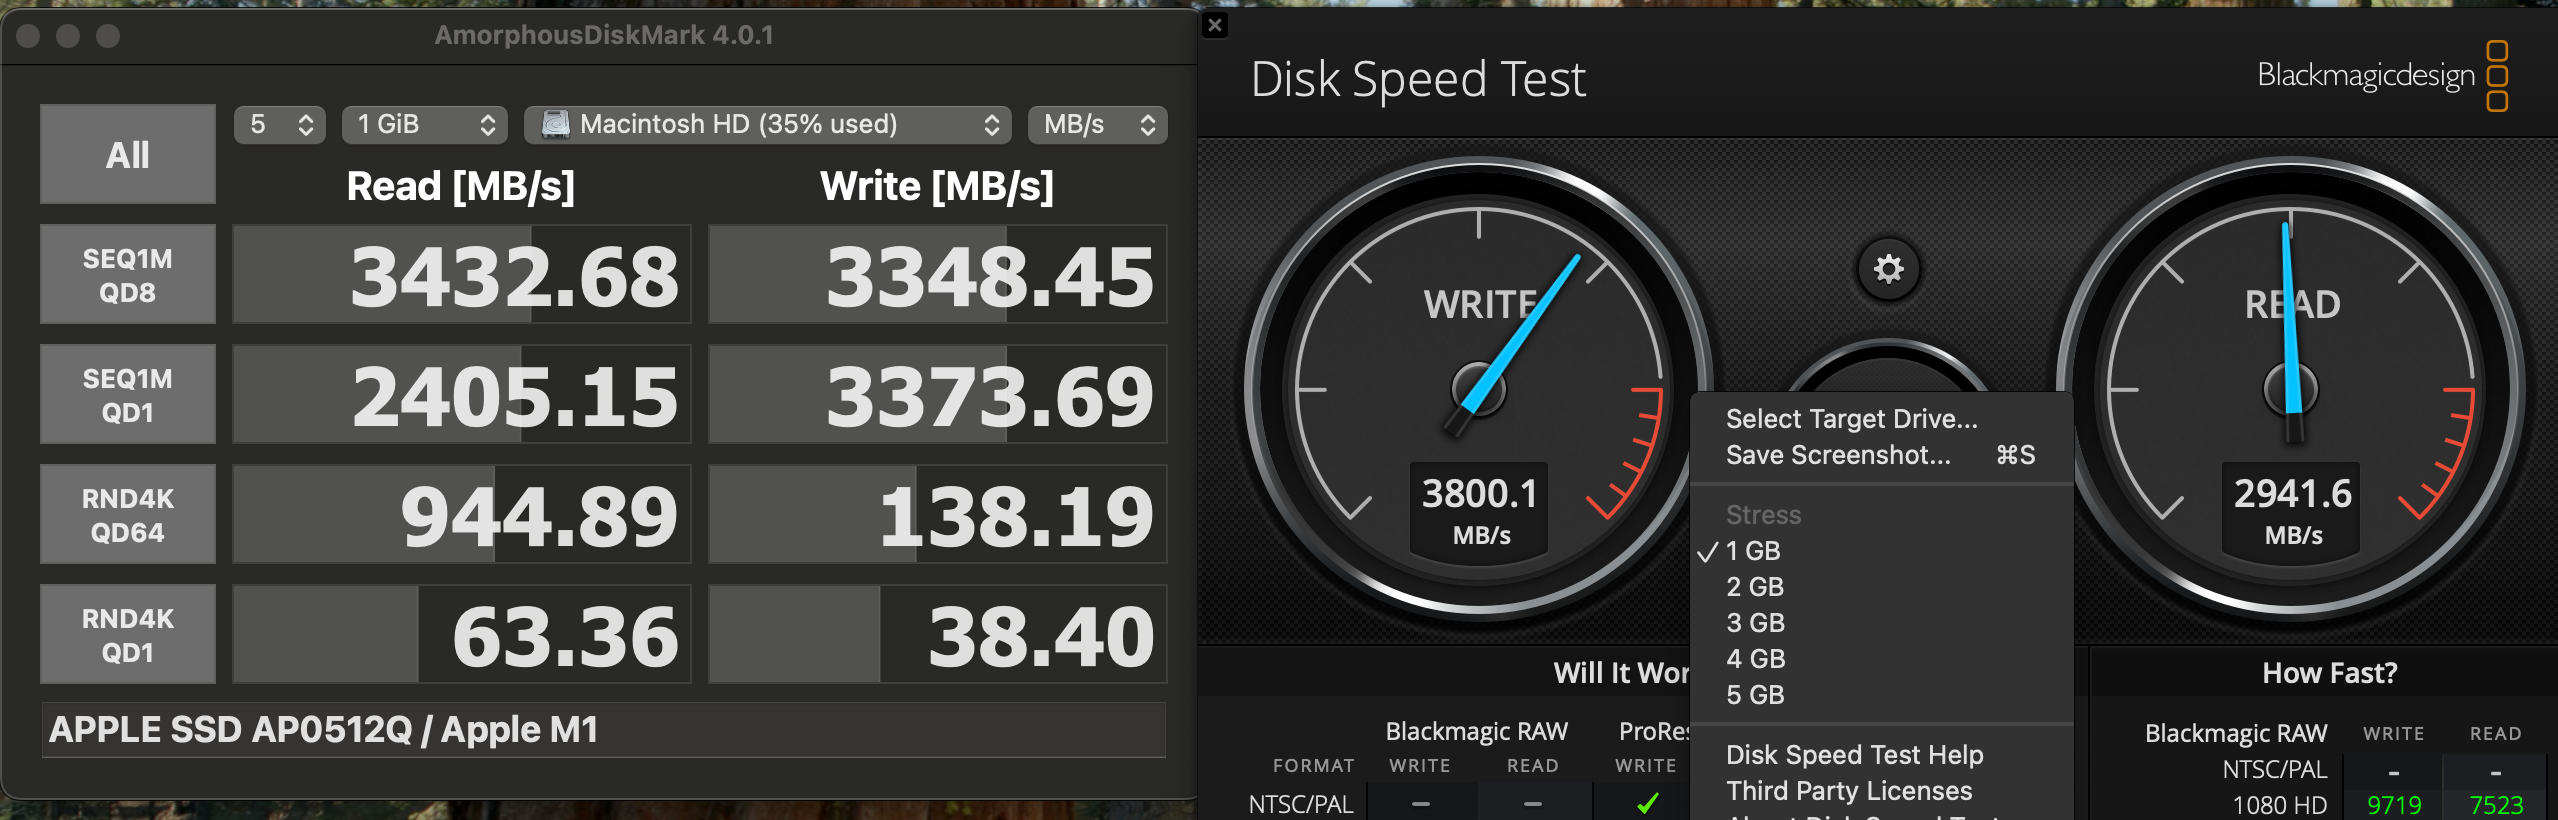Viewport: 2558px width, 820px height.
Task: Open the MB/s units dropdown
Action: click(1097, 124)
